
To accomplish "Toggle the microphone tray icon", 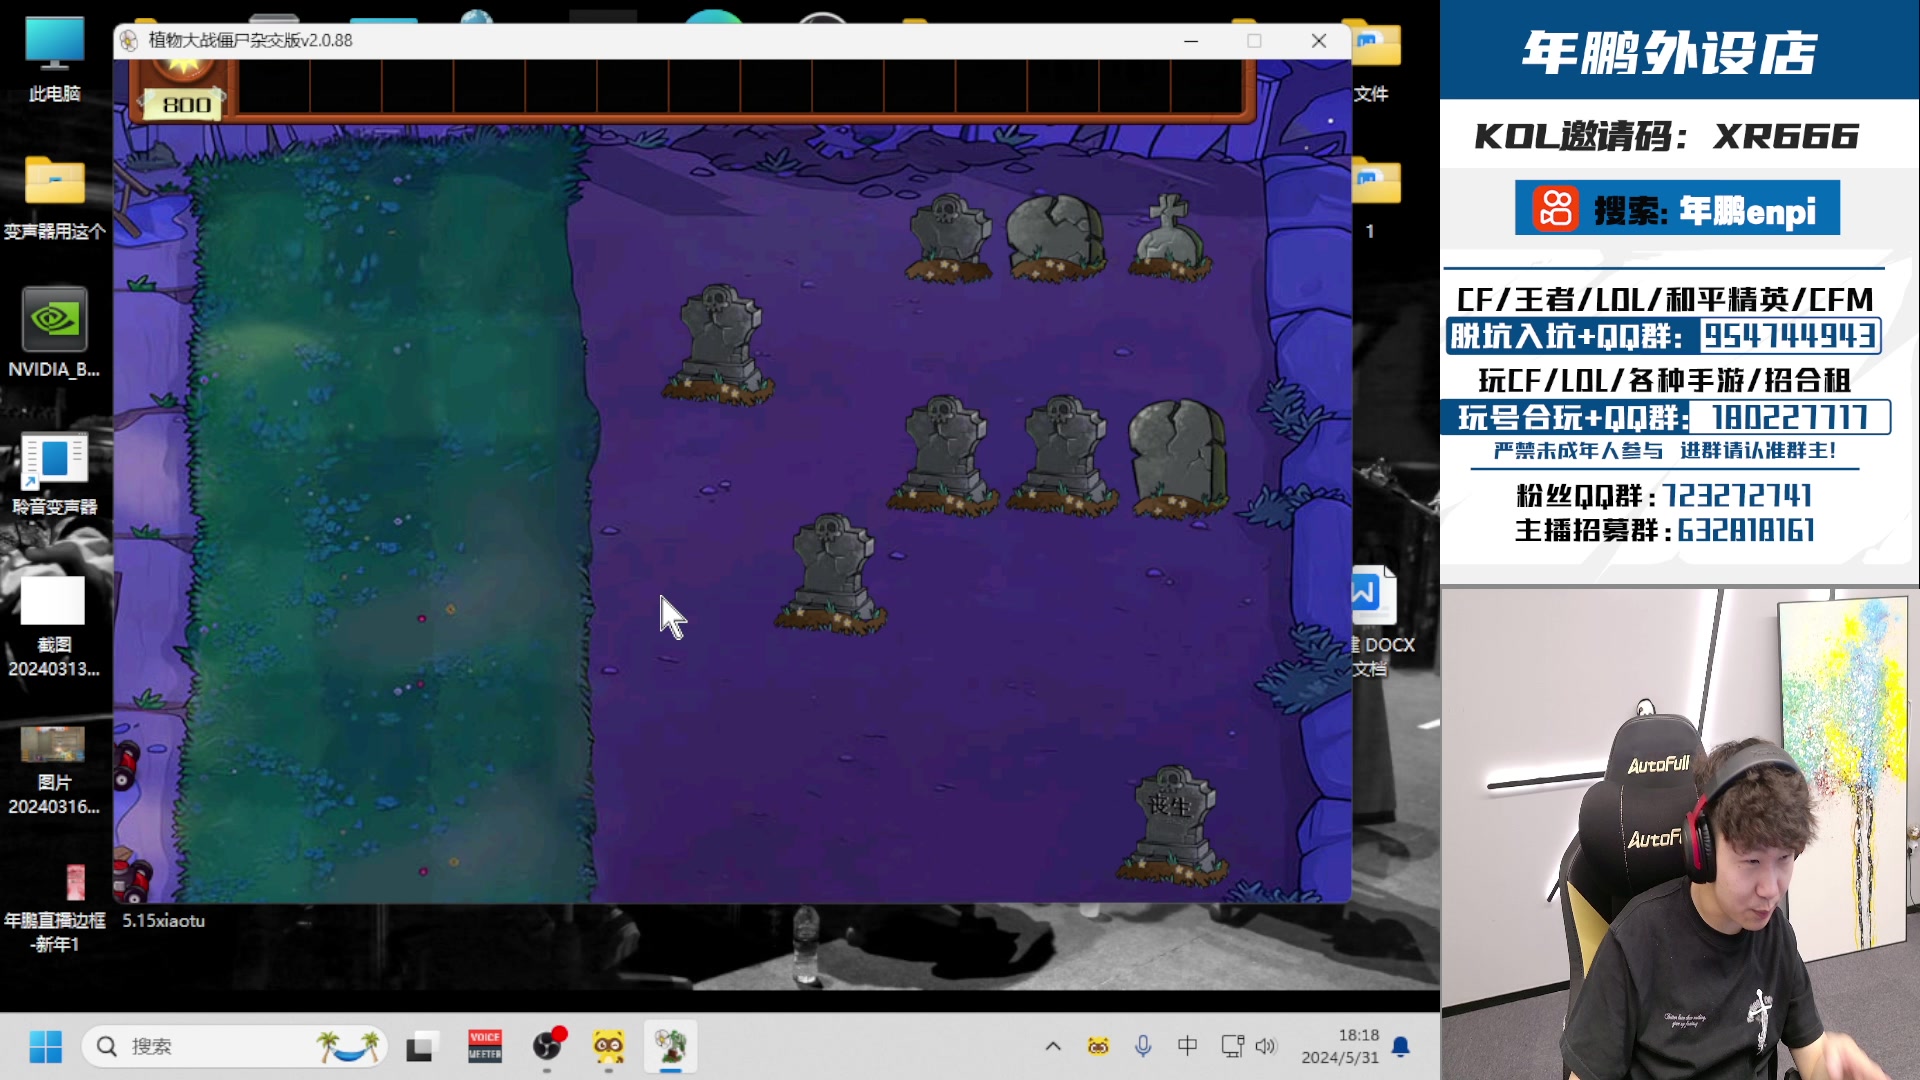I will coord(1143,1046).
